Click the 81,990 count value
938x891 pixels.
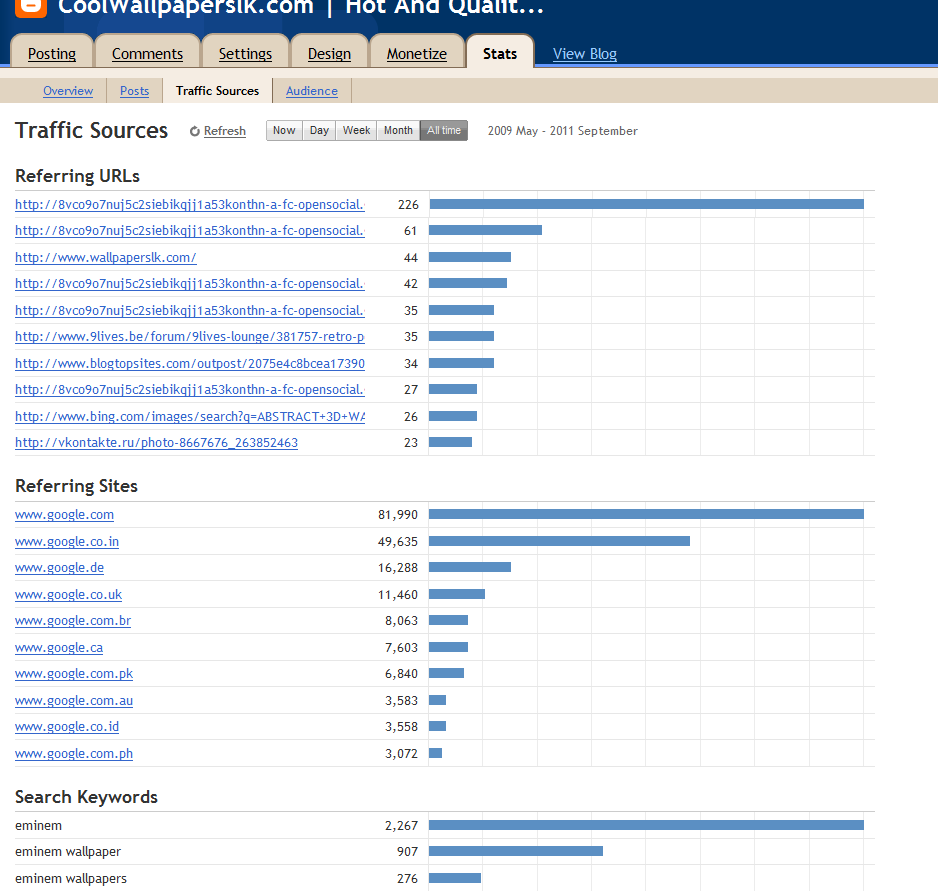pos(398,515)
